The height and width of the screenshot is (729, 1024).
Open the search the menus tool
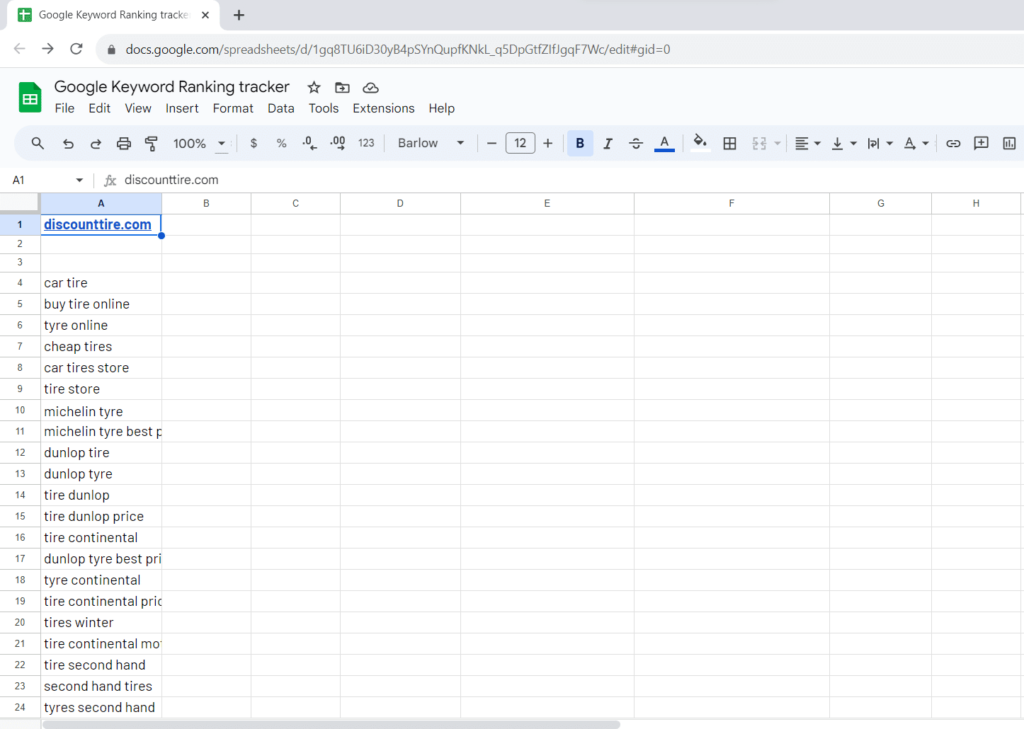37,143
